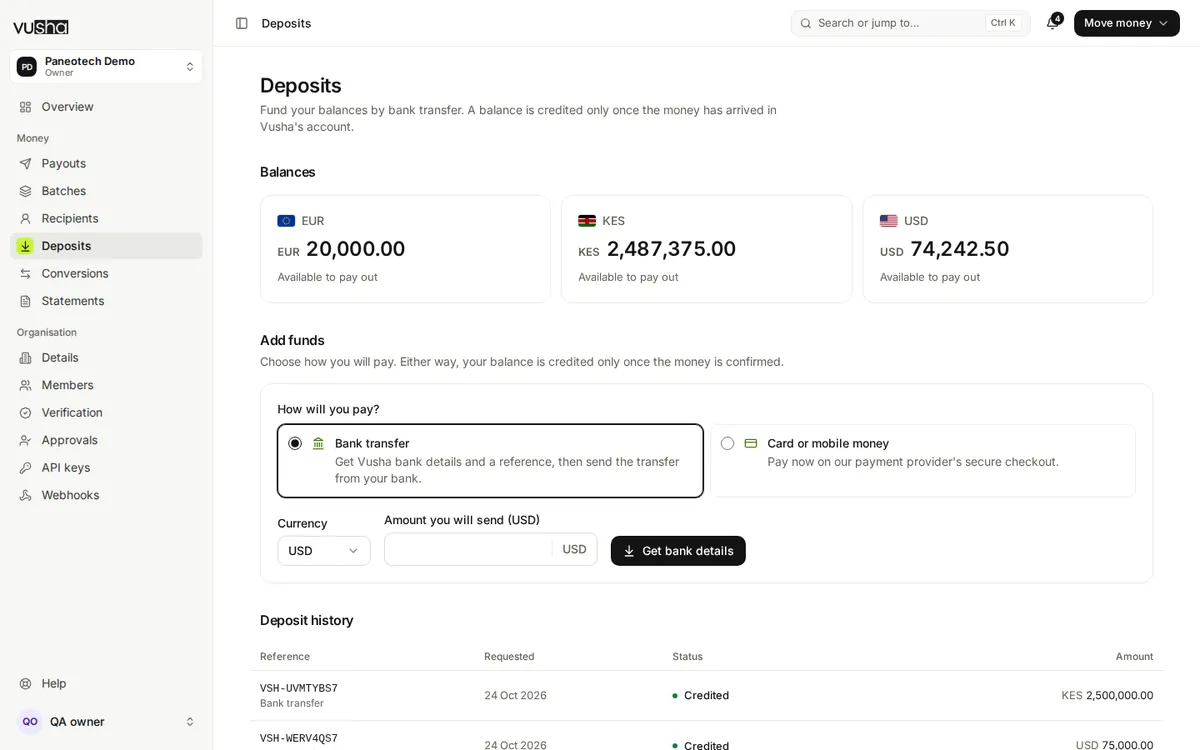Click the bank building icon
1200x750 pixels.
click(x=318, y=443)
